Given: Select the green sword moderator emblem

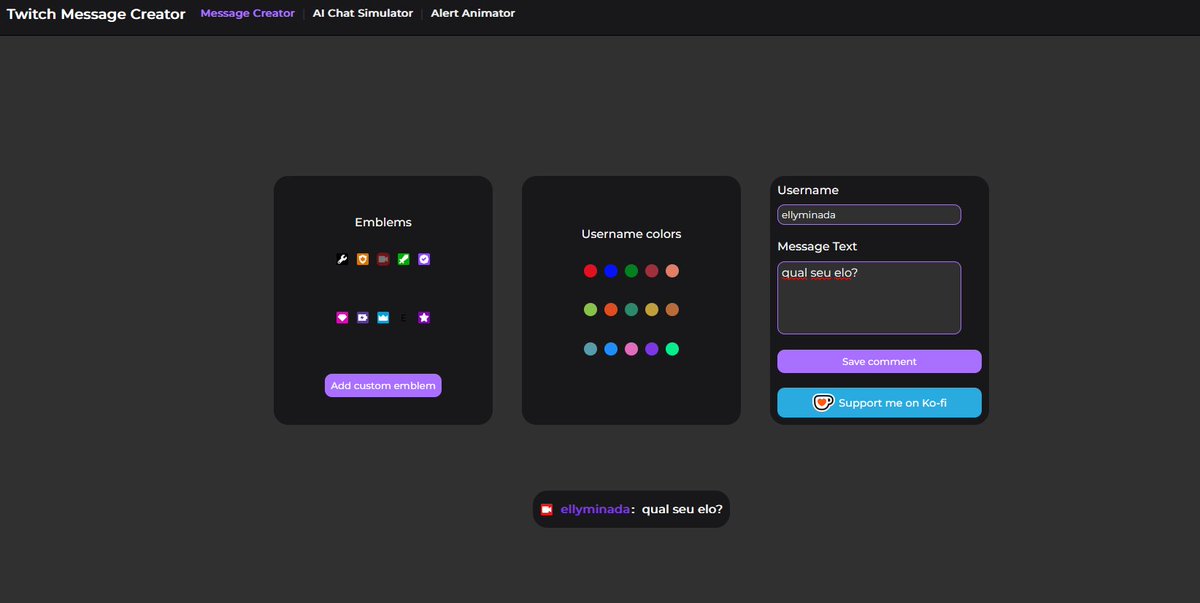Looking at the screenshot, I should click(403, 259).
